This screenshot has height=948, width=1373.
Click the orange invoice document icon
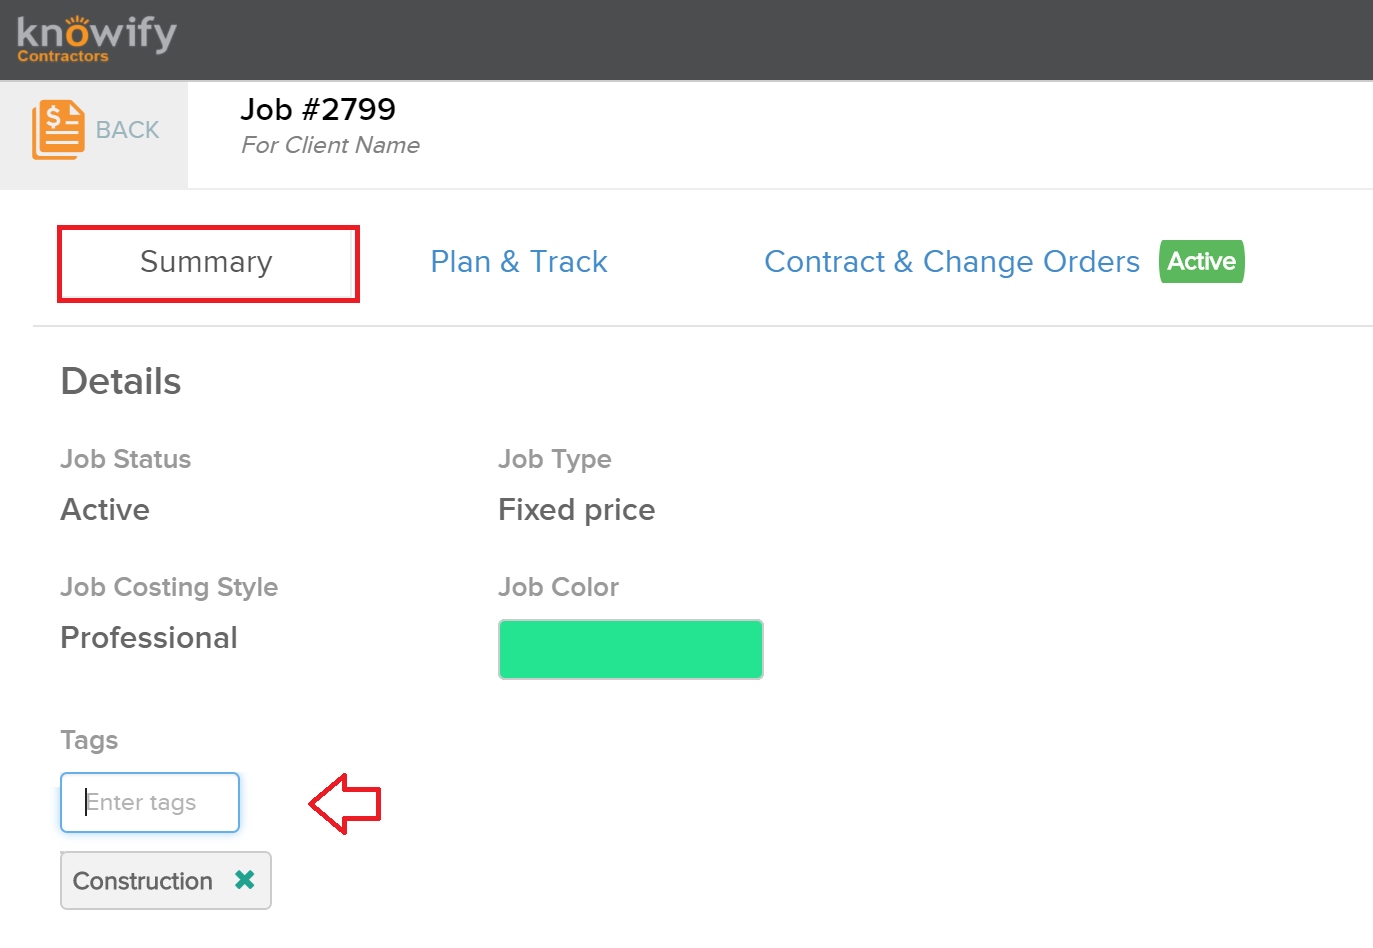tap(58, 130)
